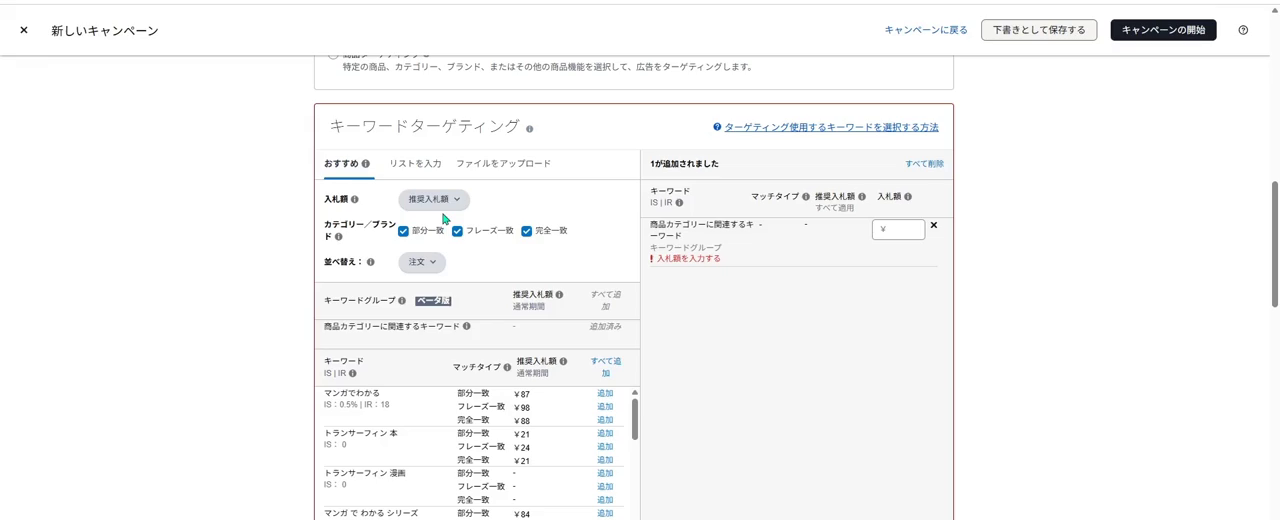Add マンガ で わかる シリーズ 部分一致 keyword
Viewport: 1280px width, 520px height.
[605, 514]
